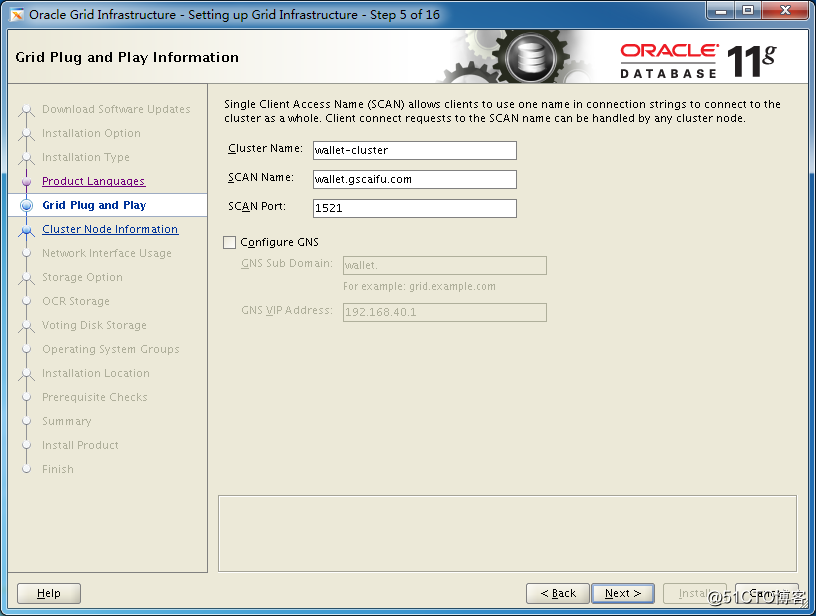Click the empty message area at bottom
The height and width of the screenshot is (616, 816).
coord(507,533)
